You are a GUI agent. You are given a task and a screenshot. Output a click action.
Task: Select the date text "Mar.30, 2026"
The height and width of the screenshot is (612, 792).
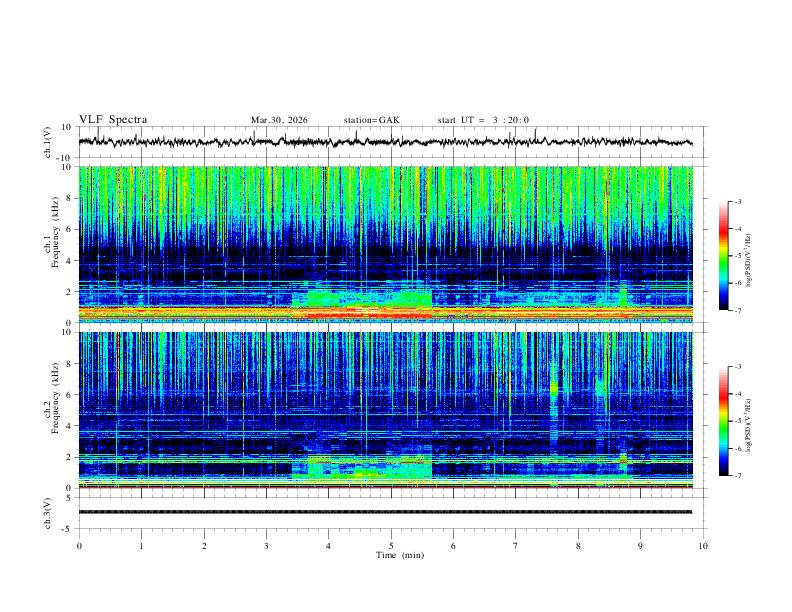[x=279, y=120]
